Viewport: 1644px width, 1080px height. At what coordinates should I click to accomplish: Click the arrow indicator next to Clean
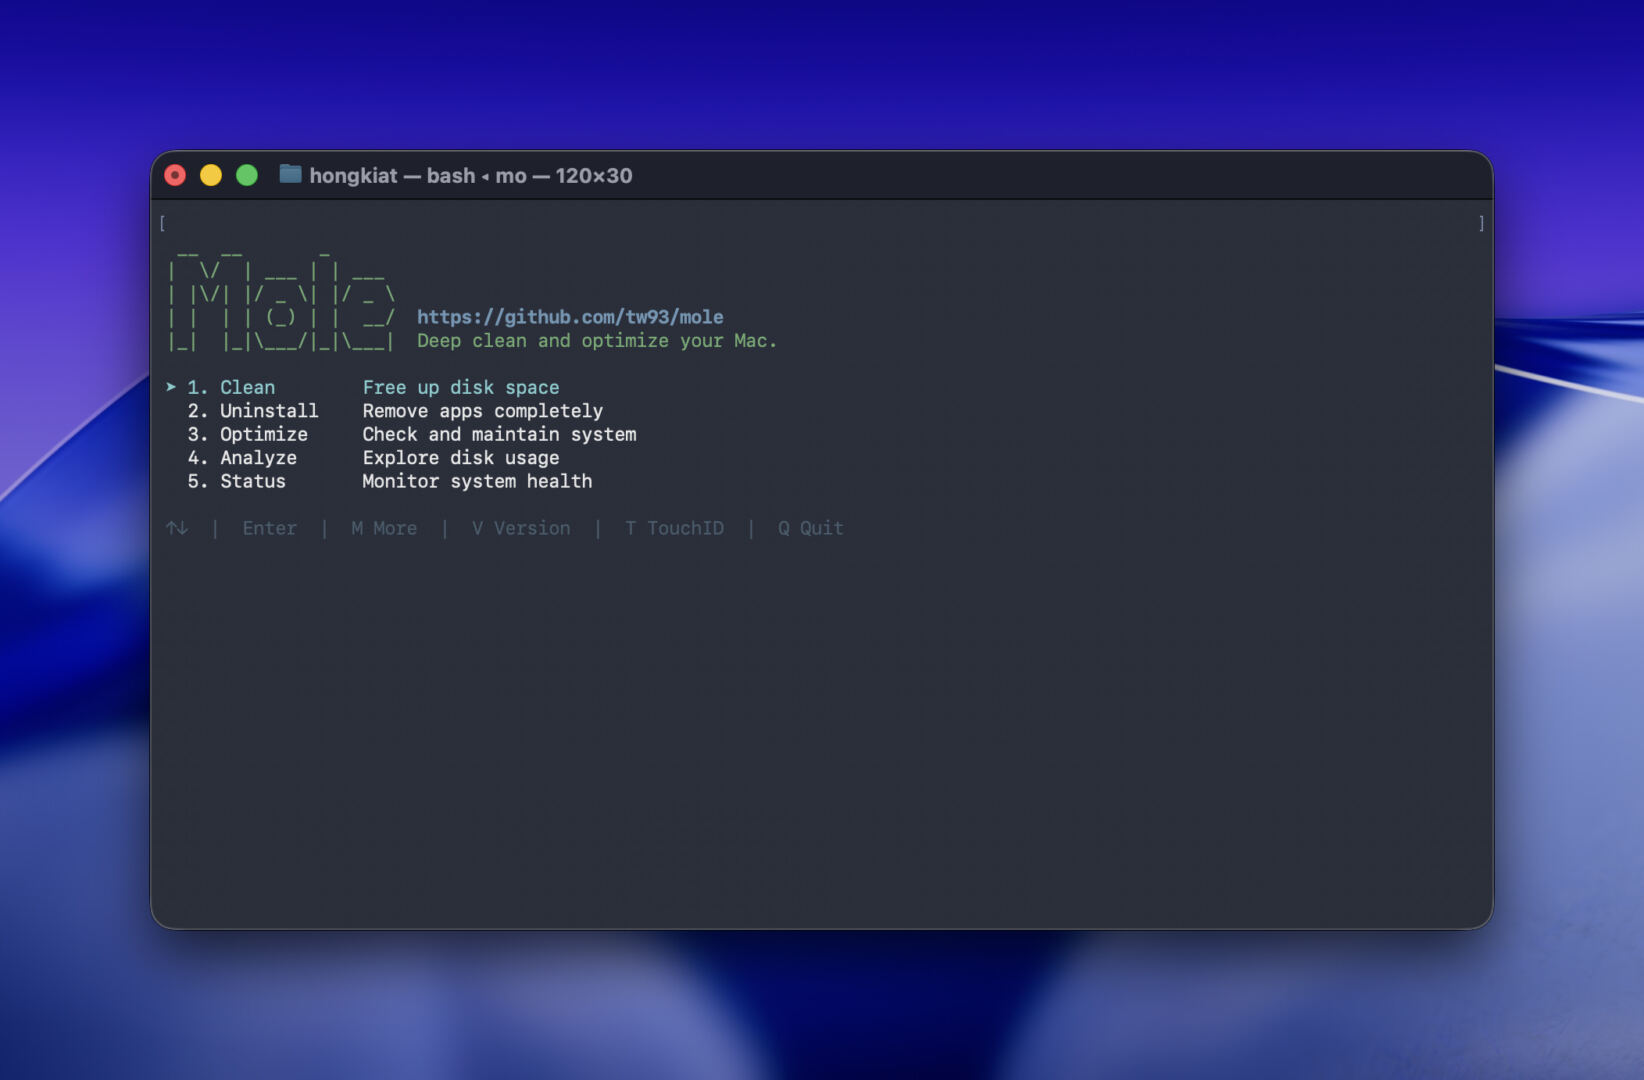(x=172, y=387)
